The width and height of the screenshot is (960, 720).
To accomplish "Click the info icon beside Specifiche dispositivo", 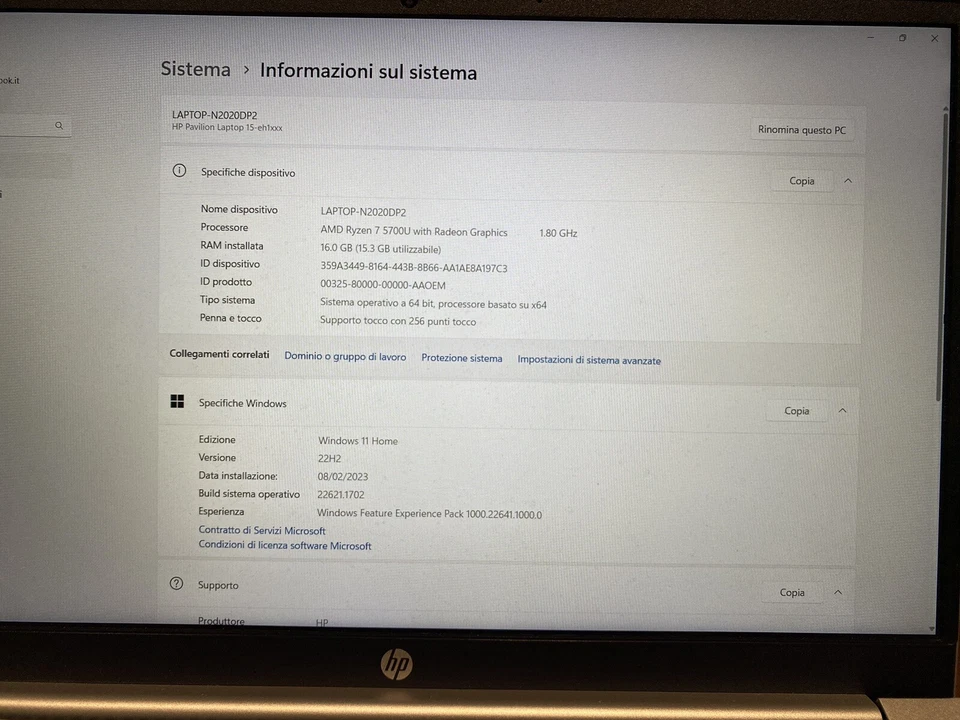I will 178,171.
